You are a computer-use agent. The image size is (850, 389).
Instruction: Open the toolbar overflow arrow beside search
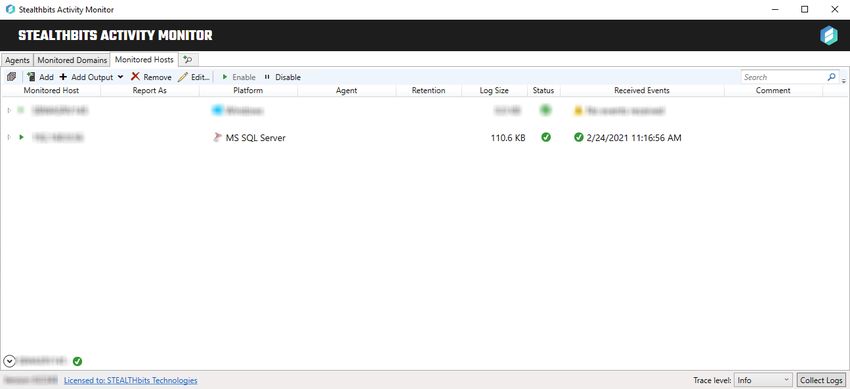click(x=843, y=81)
